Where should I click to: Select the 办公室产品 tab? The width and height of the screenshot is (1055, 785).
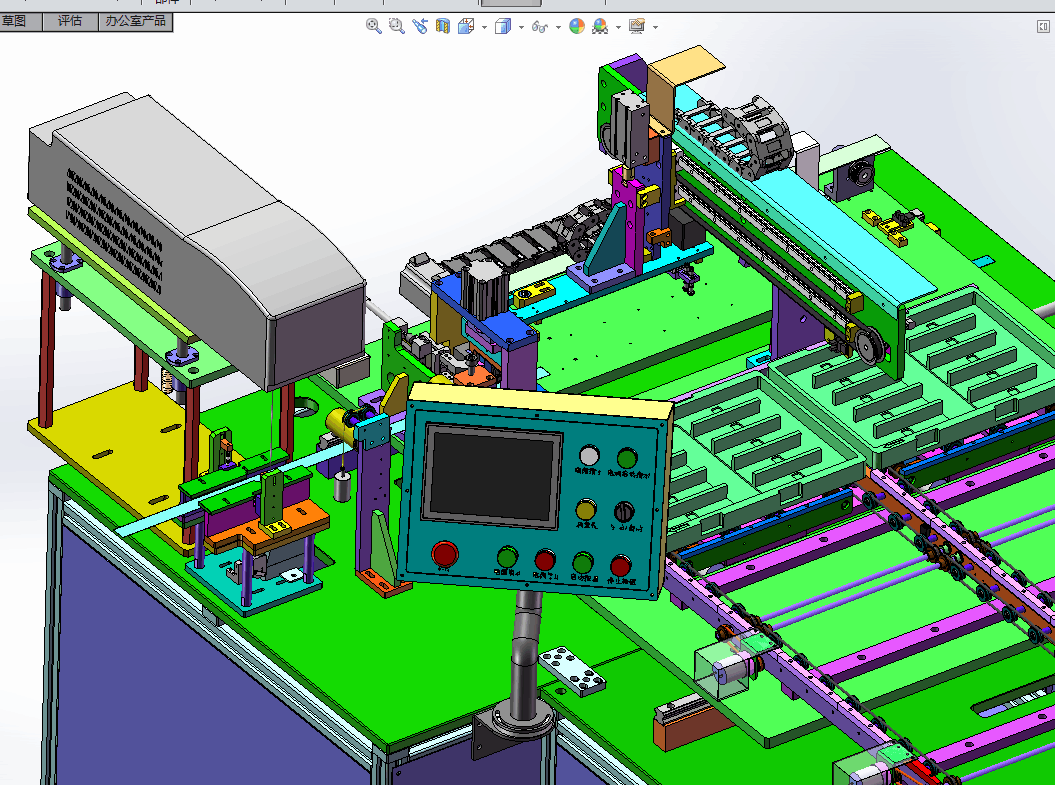click(x=135, y=21)
